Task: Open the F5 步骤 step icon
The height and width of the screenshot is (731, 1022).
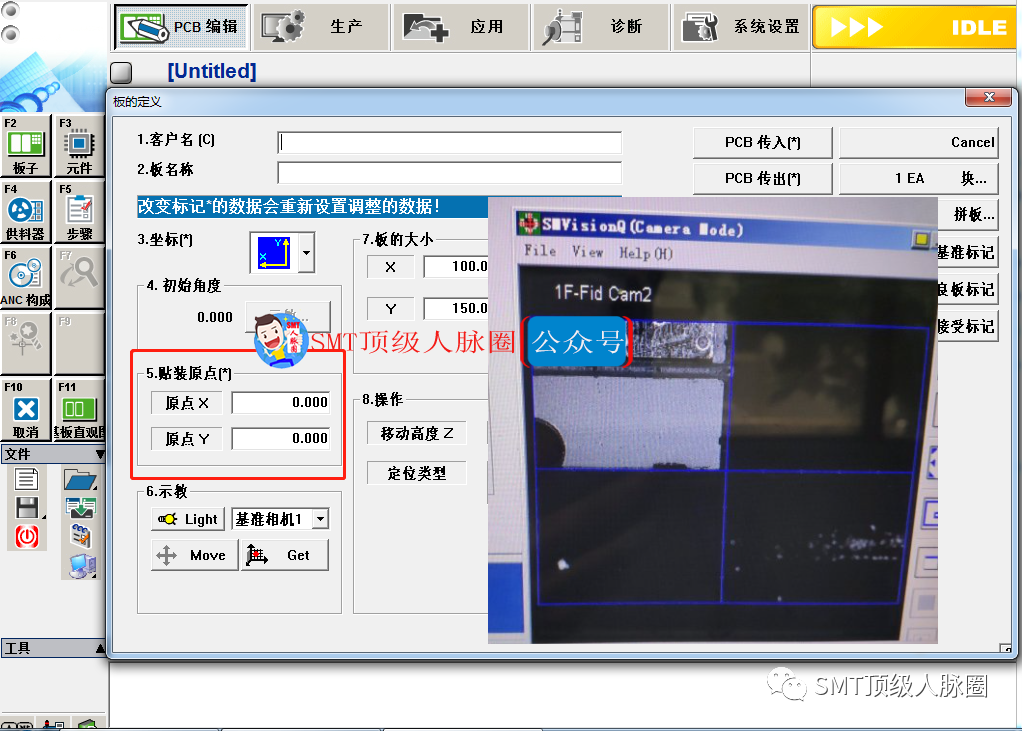Action: point(79,212)
